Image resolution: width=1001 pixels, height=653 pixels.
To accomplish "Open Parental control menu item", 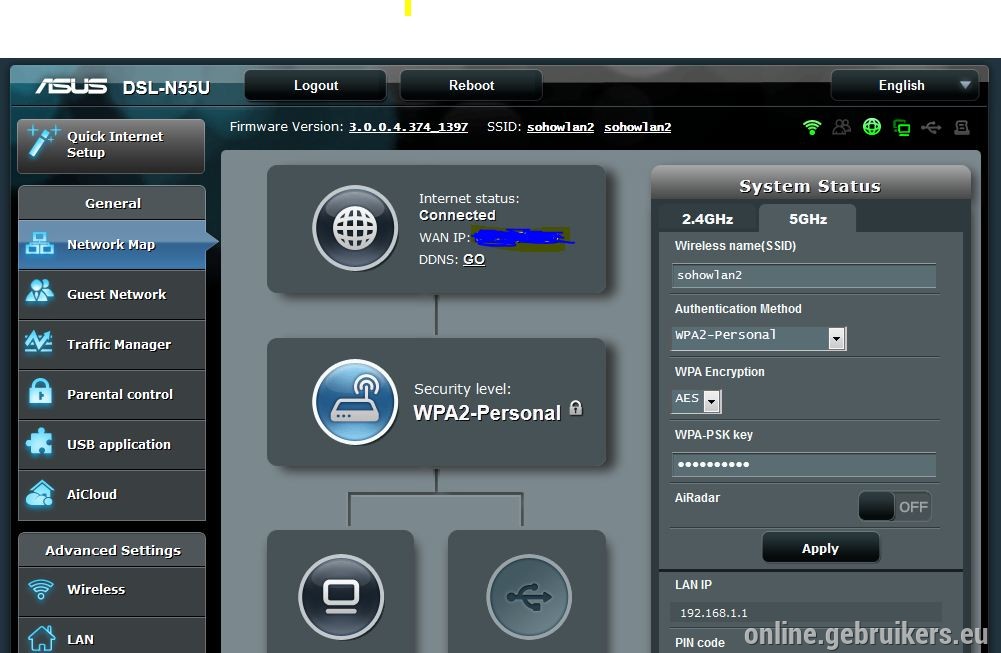I will (112, 394).
